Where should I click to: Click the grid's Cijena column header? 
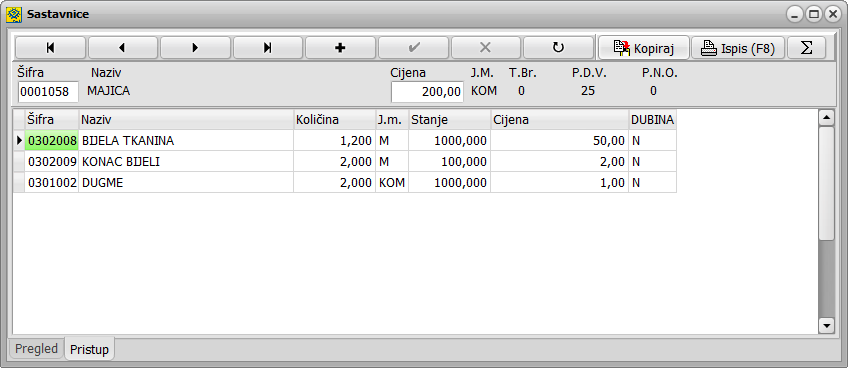[559, 120]
